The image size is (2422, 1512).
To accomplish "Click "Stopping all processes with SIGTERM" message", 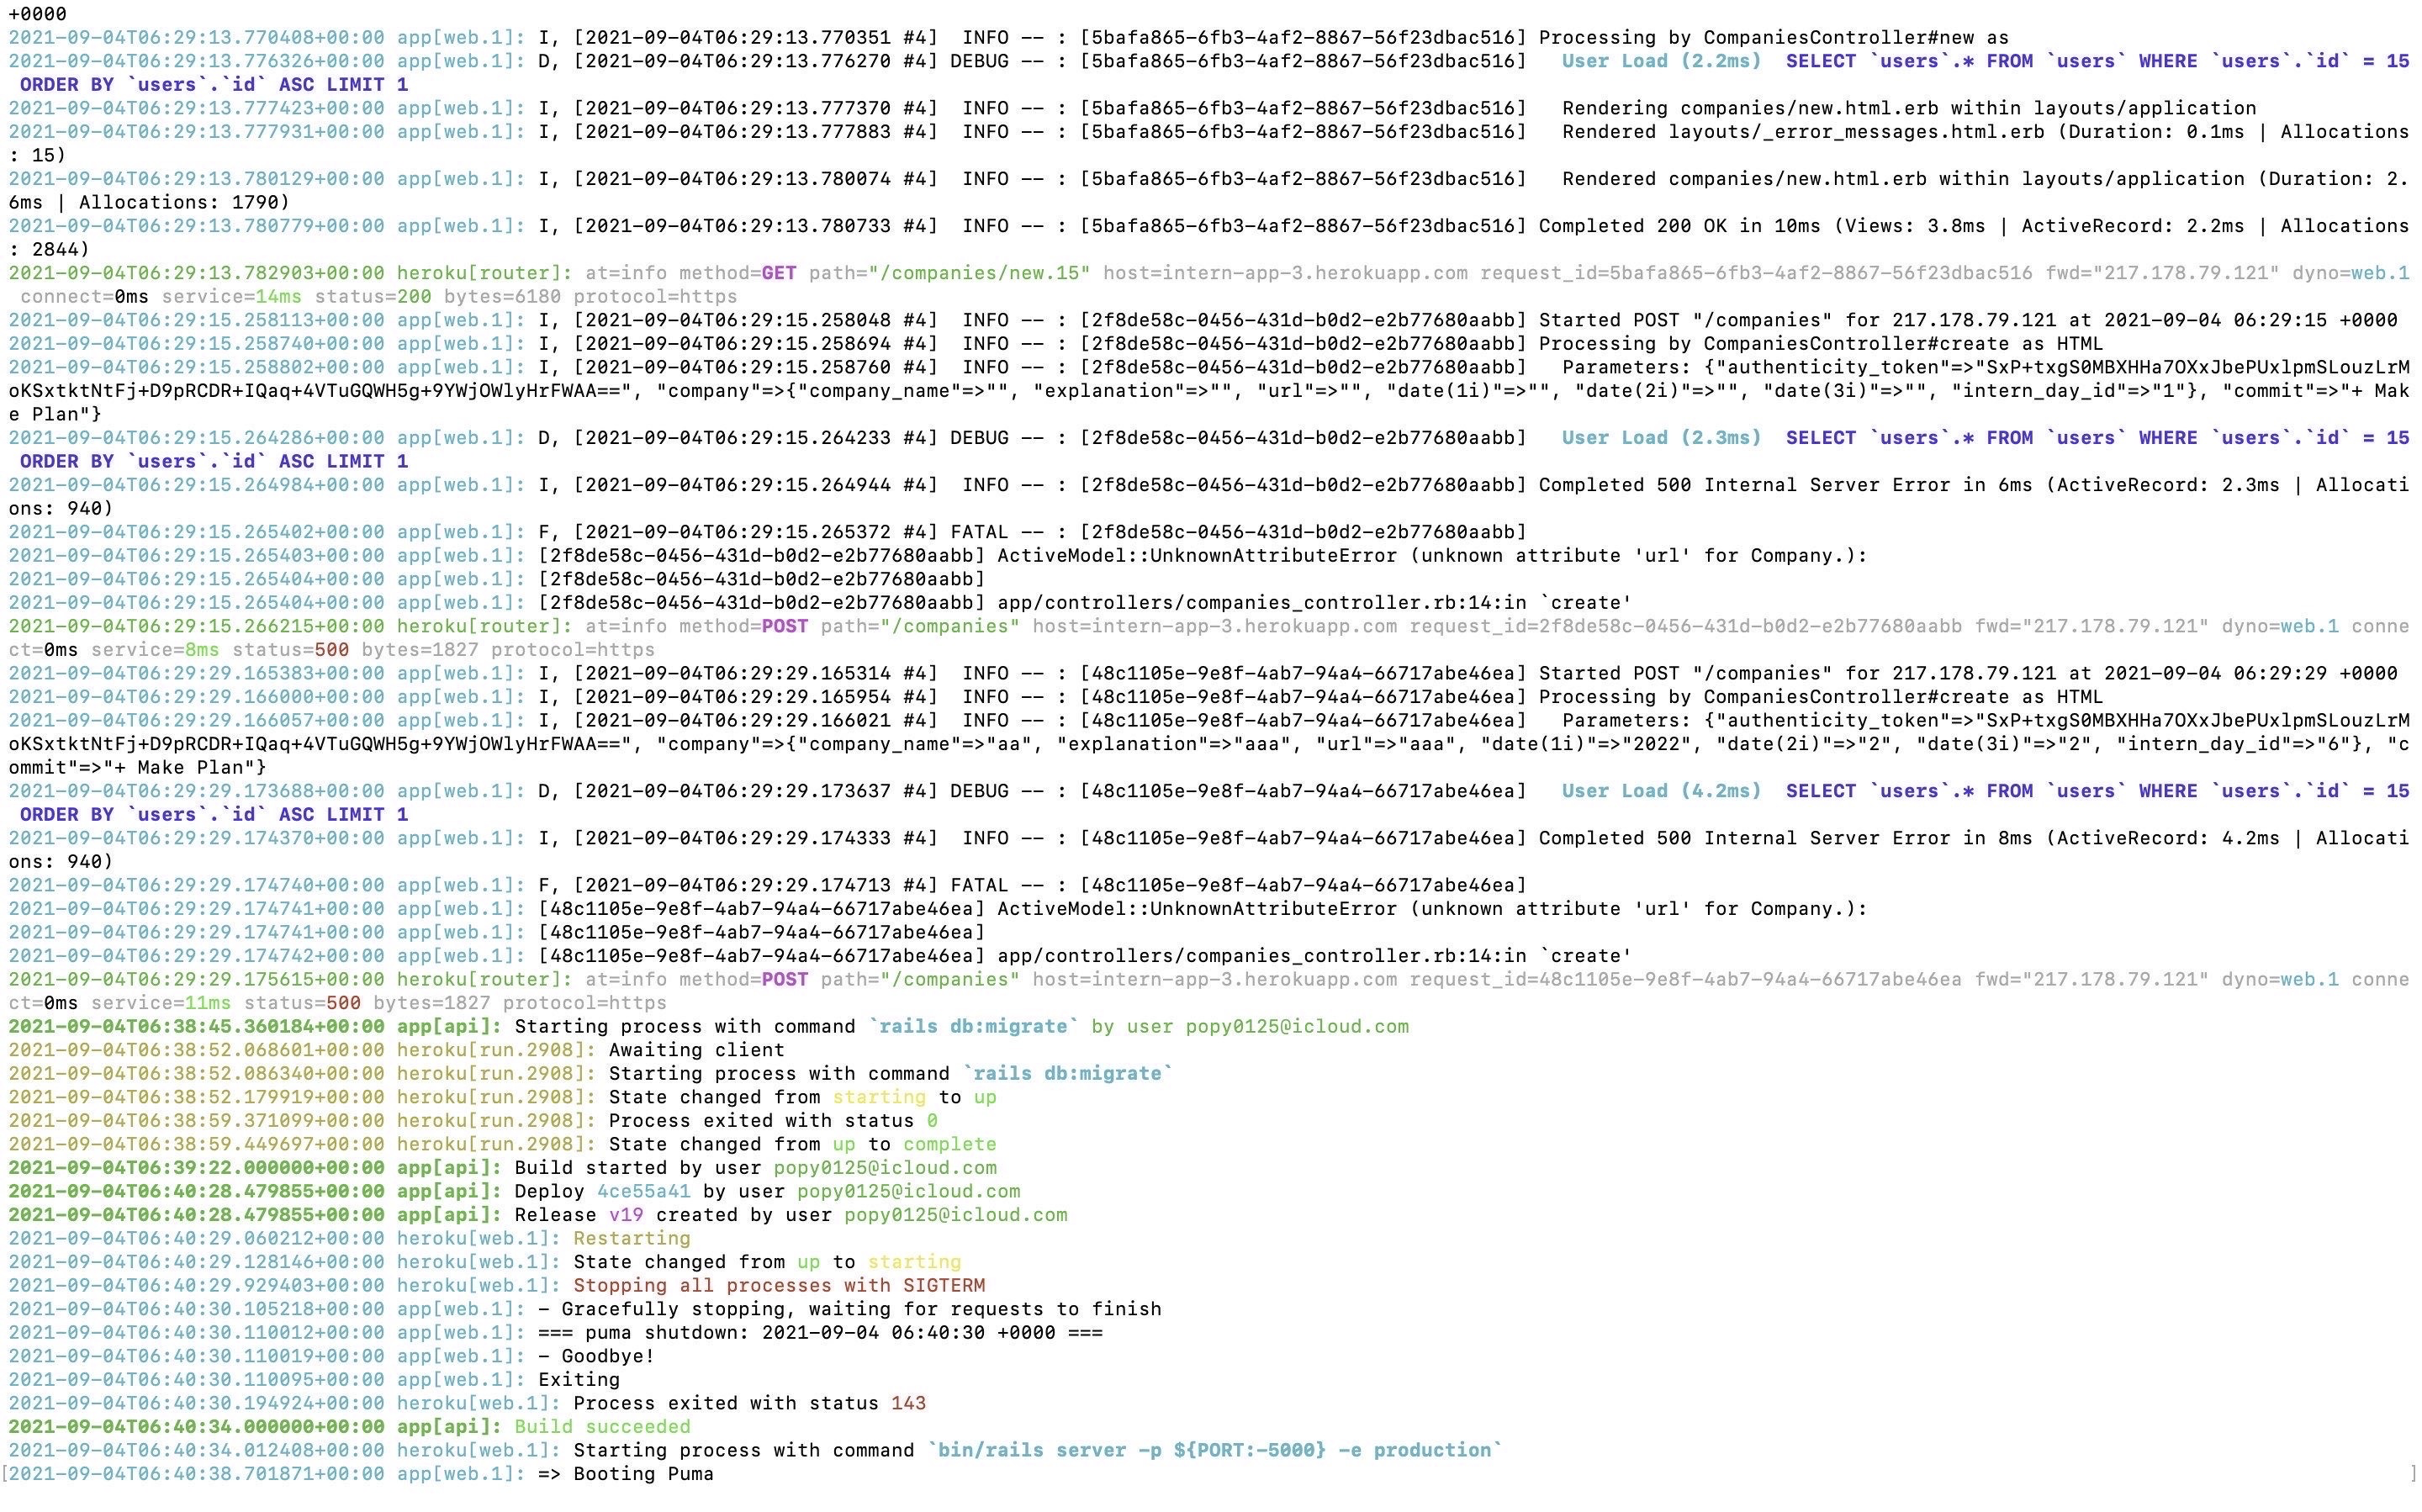I will pos(778,1286).
